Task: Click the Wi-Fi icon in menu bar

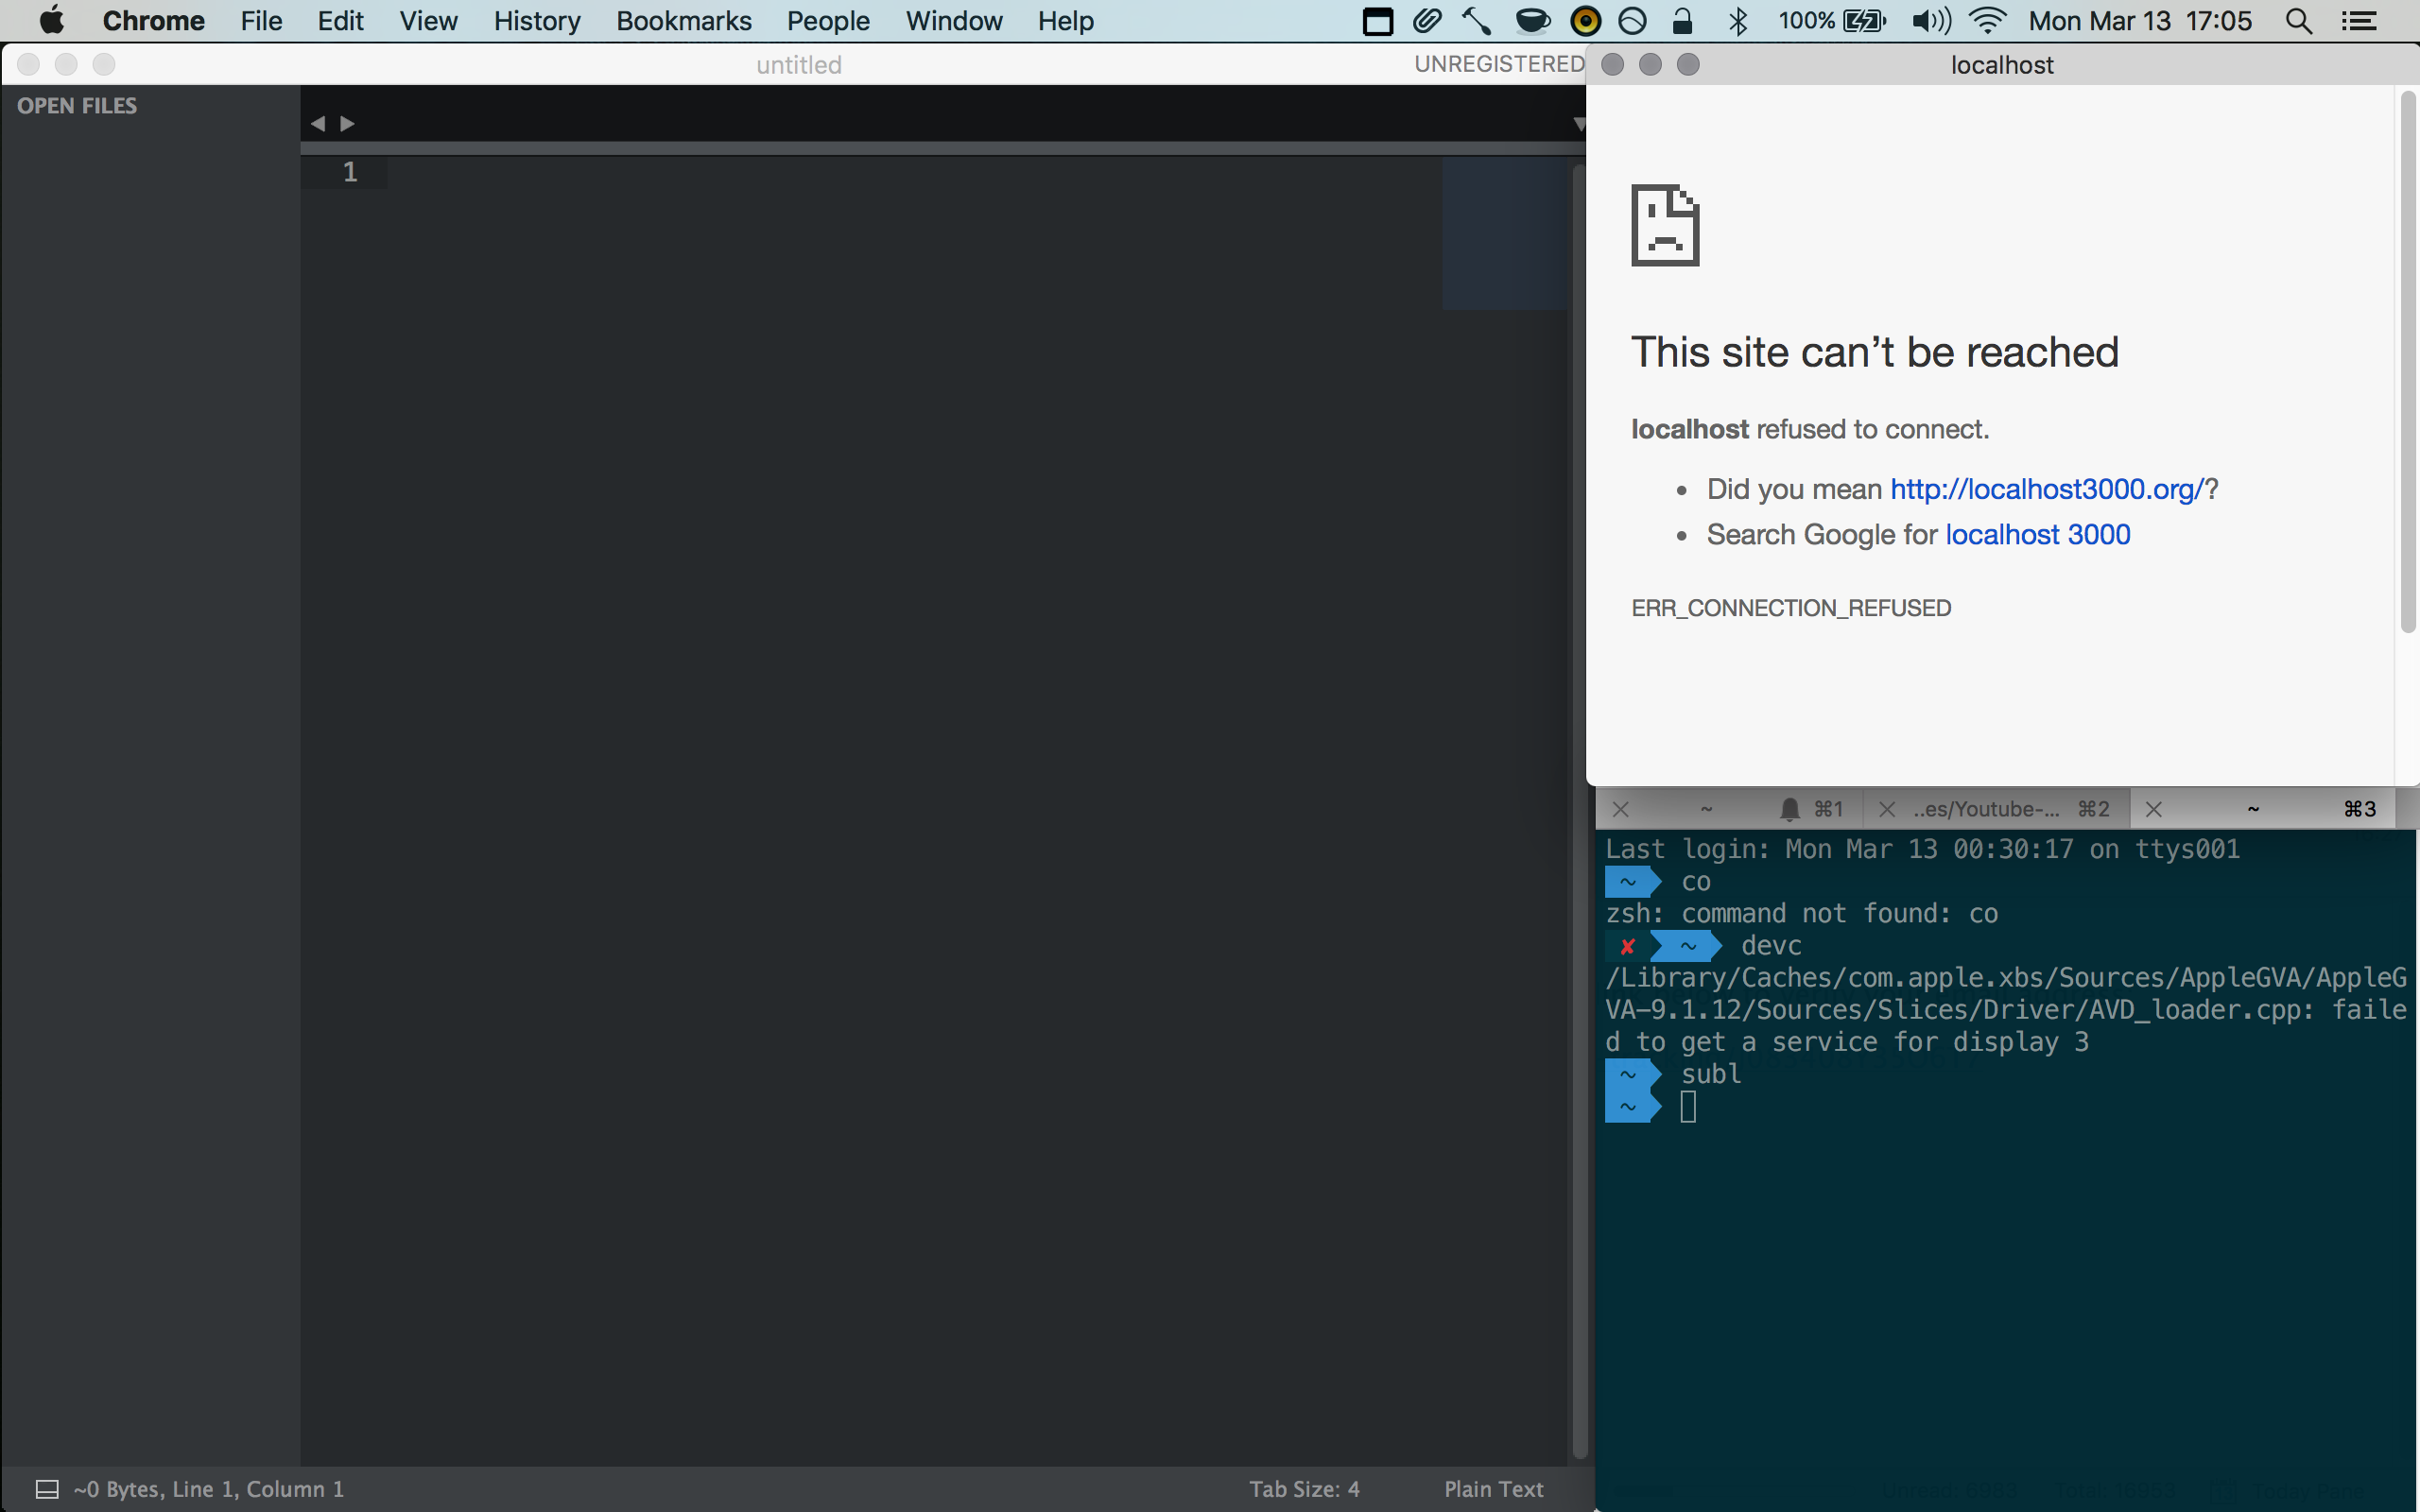Action: [1988, 21]
